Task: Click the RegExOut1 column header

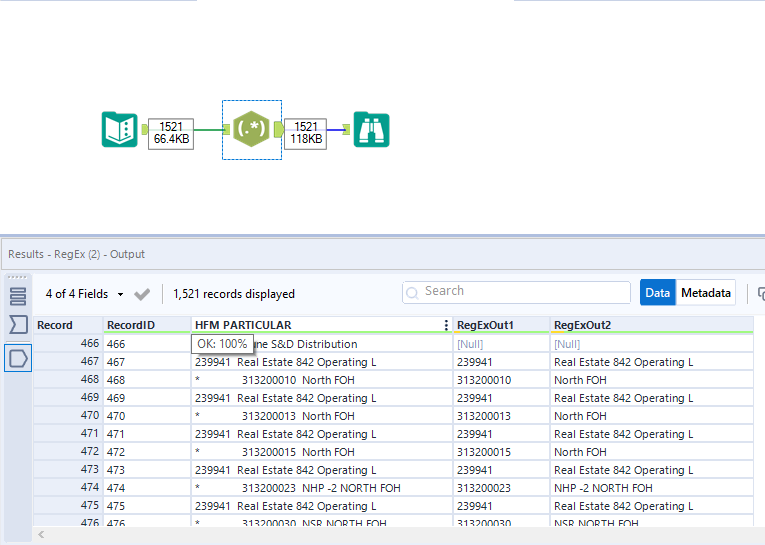Action: click(x=501, y=325)
